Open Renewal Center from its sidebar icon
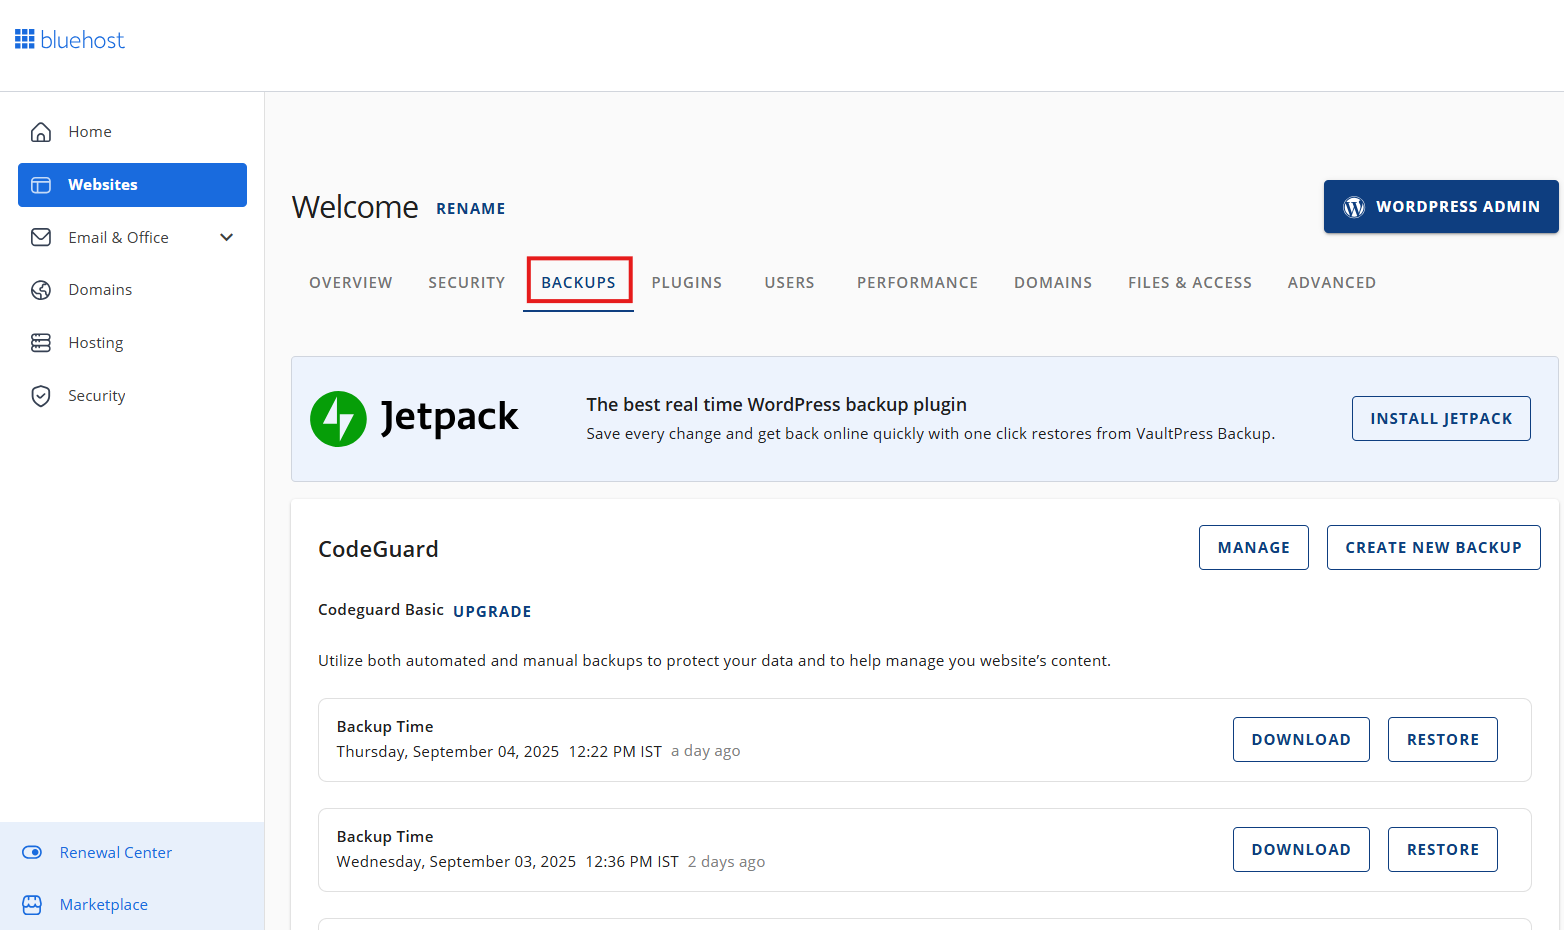 click(32, 852)
